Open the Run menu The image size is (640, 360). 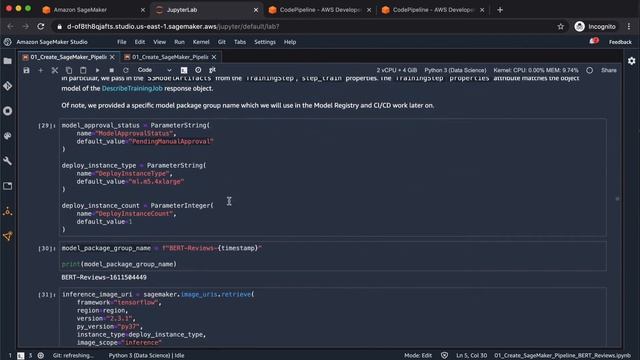179,42
